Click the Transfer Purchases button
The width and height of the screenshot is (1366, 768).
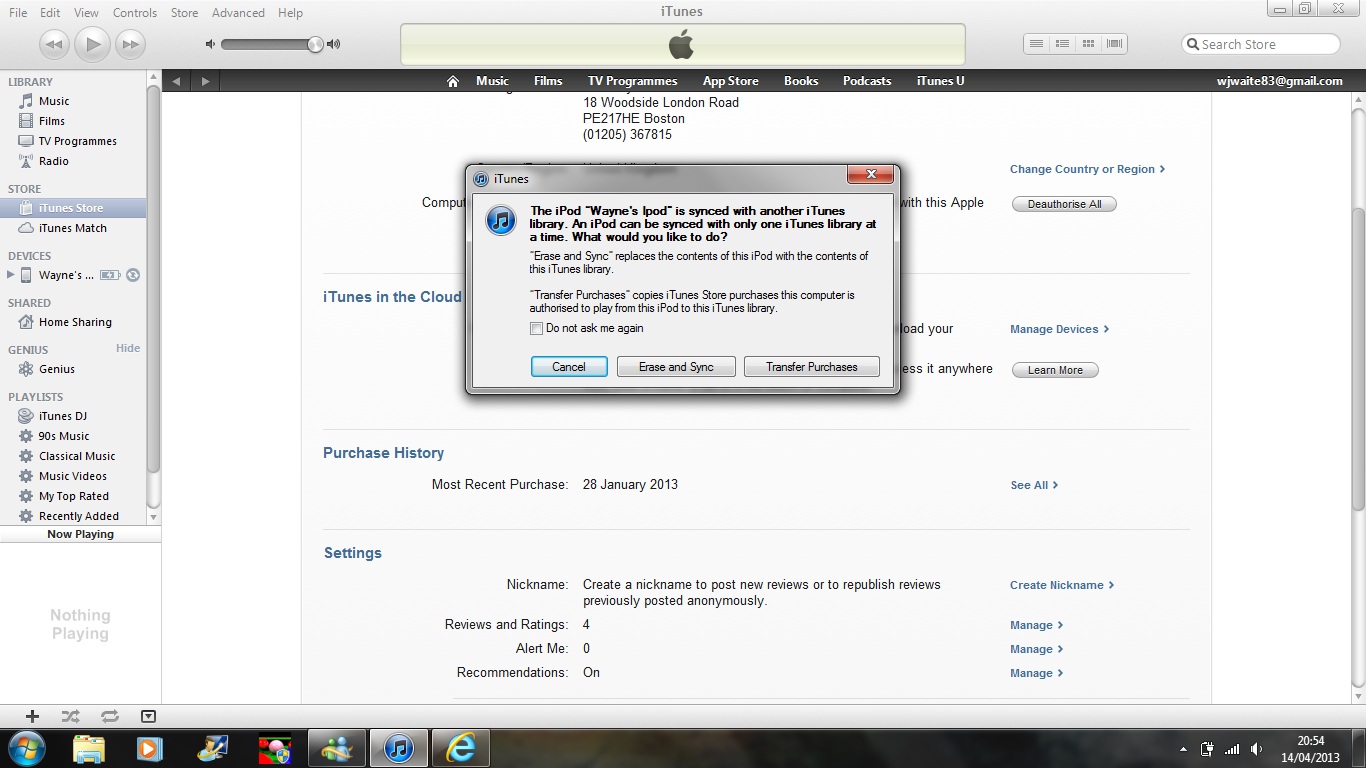(x=812, y=367)
